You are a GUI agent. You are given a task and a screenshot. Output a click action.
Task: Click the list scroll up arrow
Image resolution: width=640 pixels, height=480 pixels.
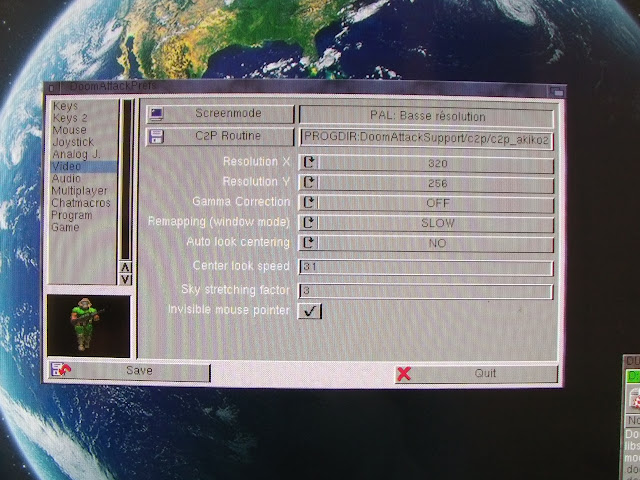click(125, 267)
